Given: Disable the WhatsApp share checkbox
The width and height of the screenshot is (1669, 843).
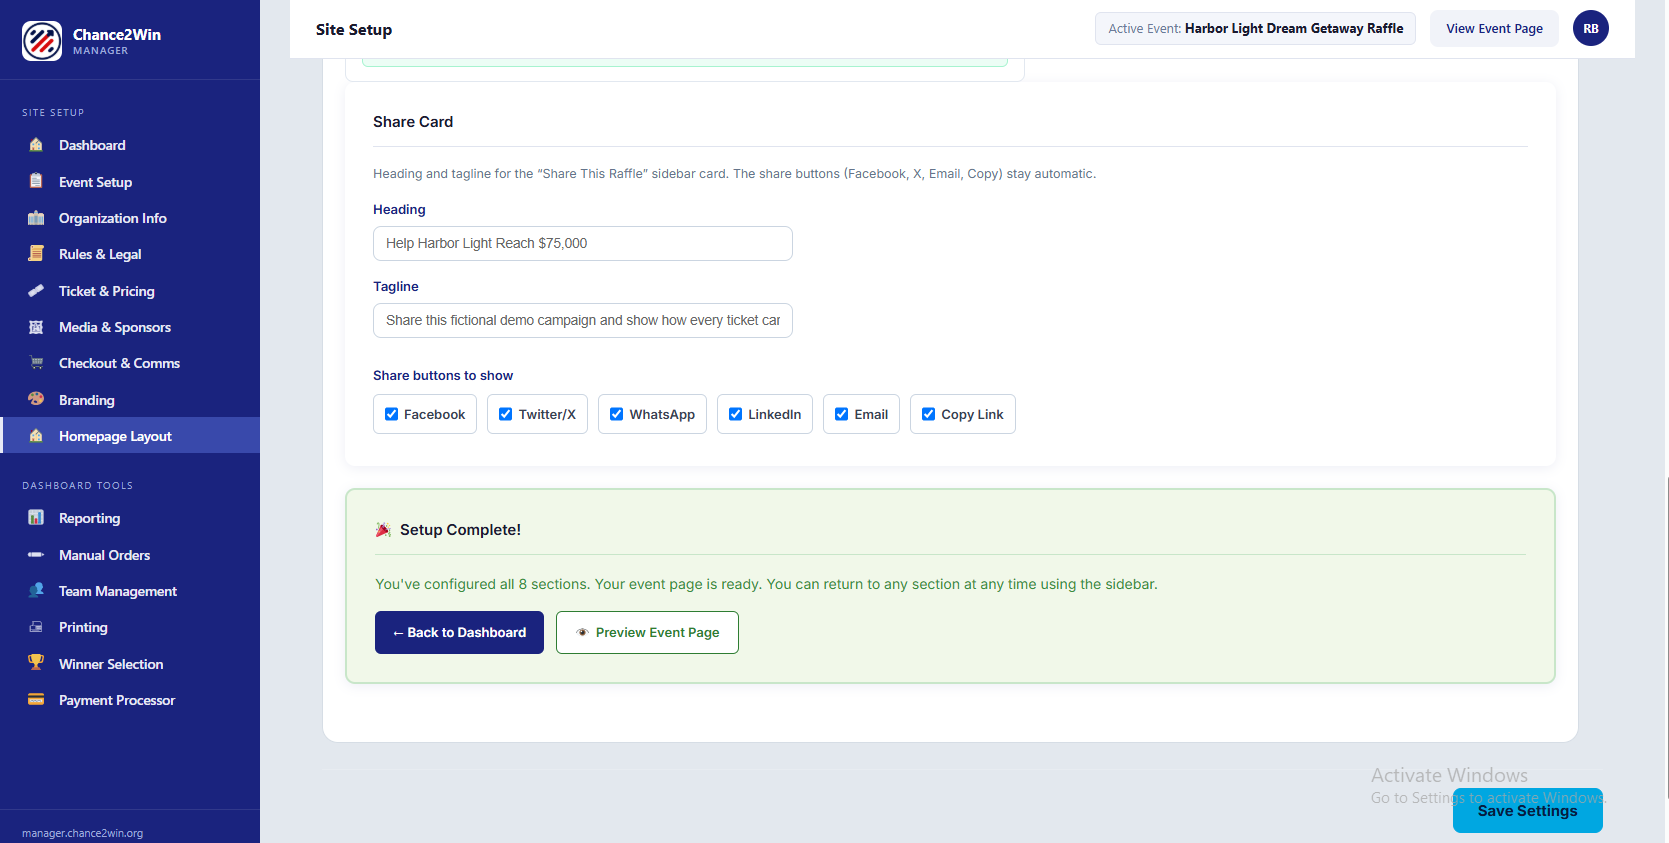Looking at the screenshot, I should [617, 414].
